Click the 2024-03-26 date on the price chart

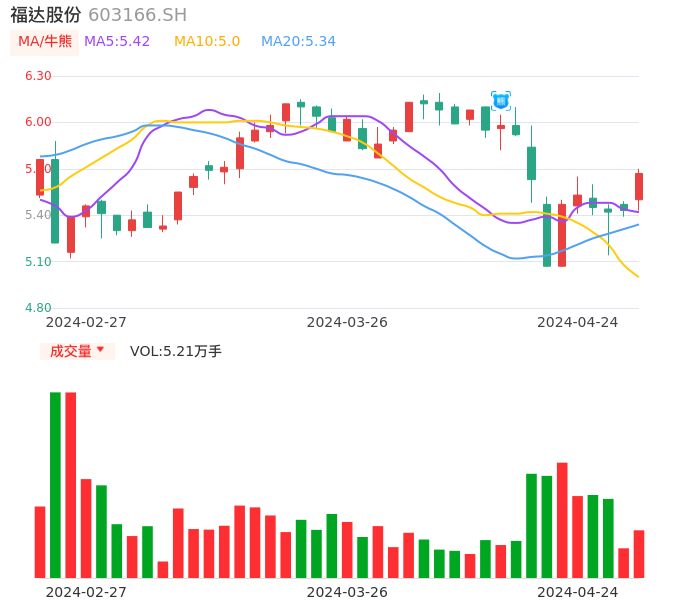point(347,322)
